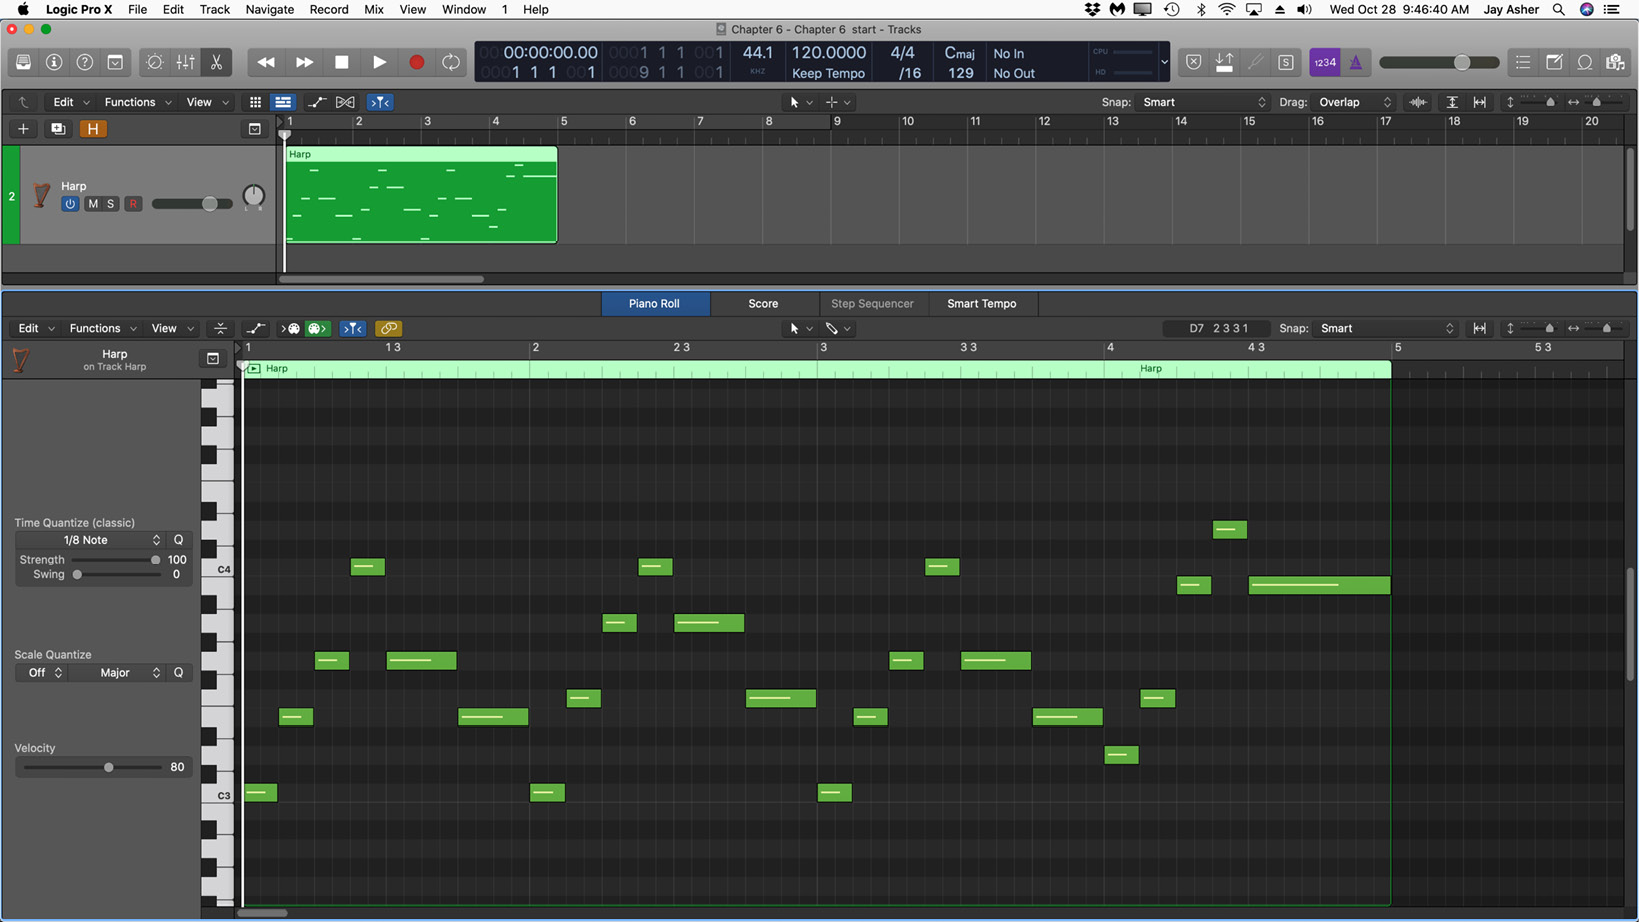
Task: Toggle Tracks area automation button
Action: 317,102
